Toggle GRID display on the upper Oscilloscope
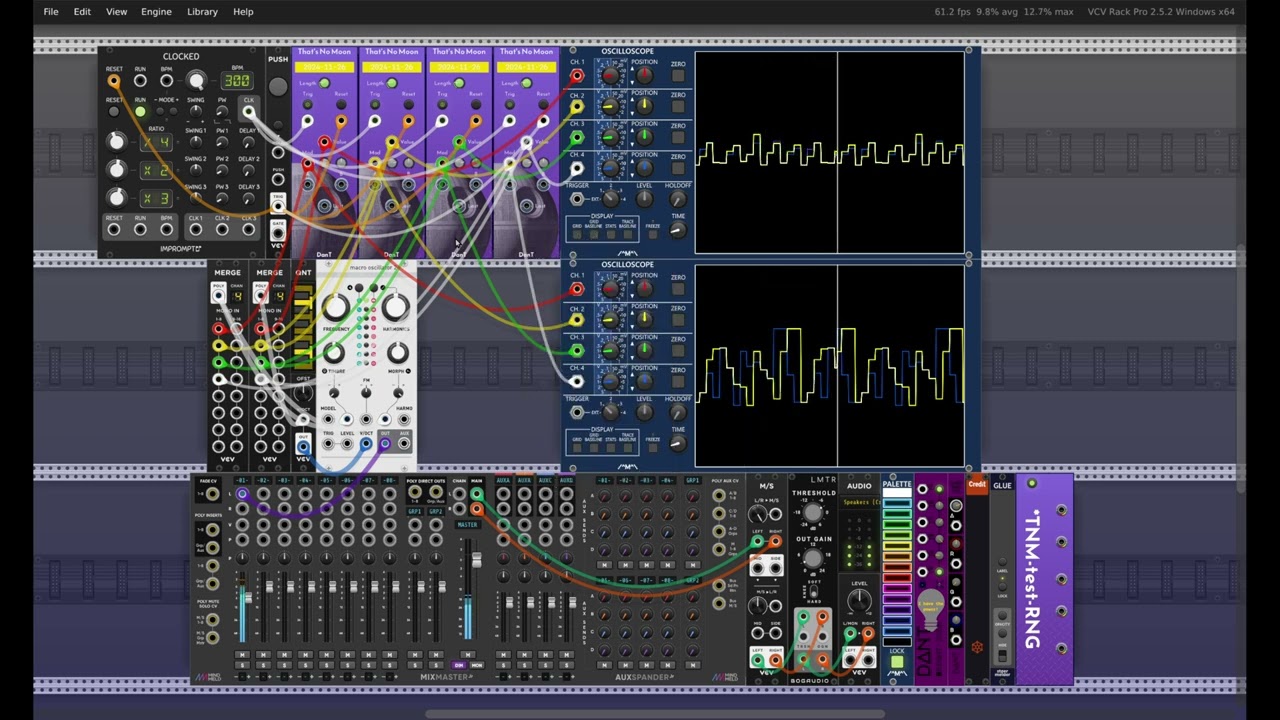1280x720 pixels. pos(577,236)
